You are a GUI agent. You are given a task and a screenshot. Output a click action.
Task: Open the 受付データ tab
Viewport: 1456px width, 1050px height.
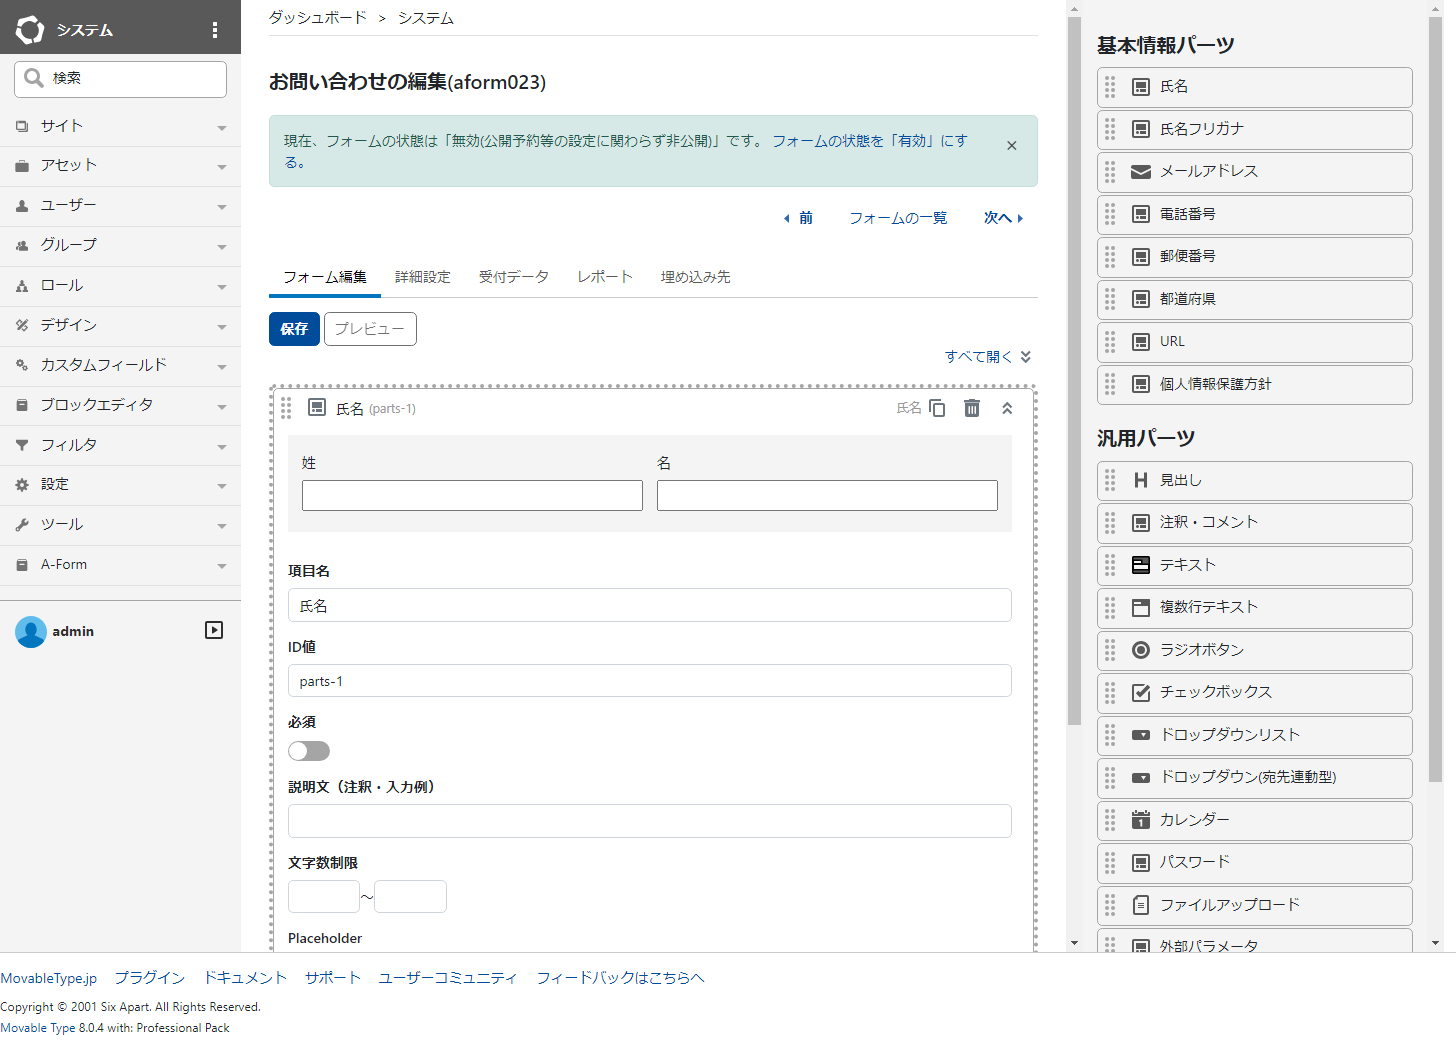pos(513,277)
